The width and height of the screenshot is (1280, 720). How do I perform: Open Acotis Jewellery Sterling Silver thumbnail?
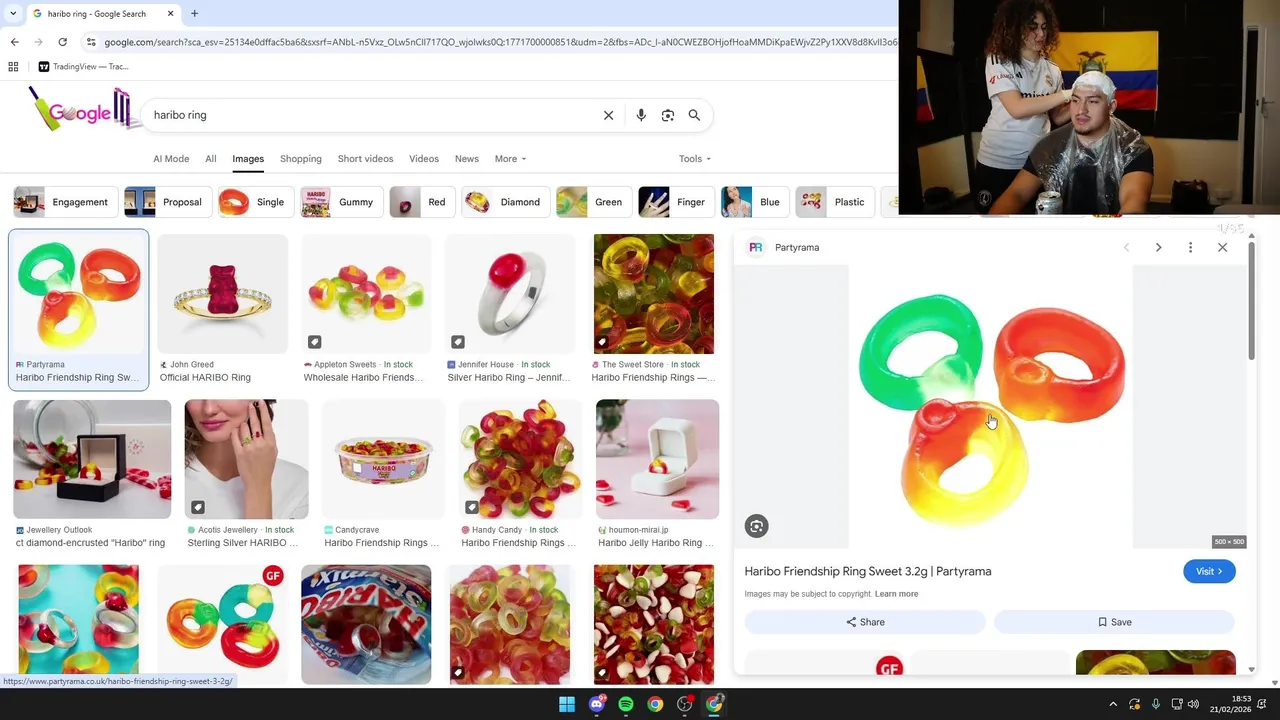click(246, 459)
